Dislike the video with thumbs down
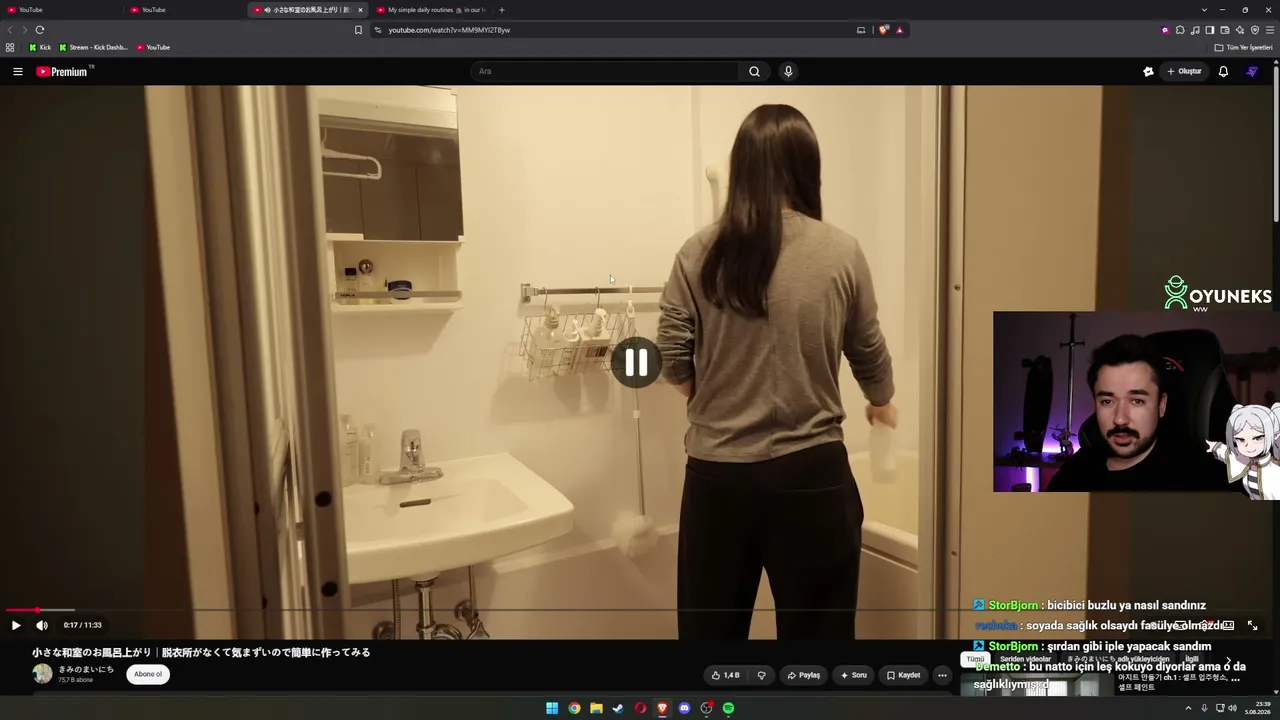 pos(761,675)
